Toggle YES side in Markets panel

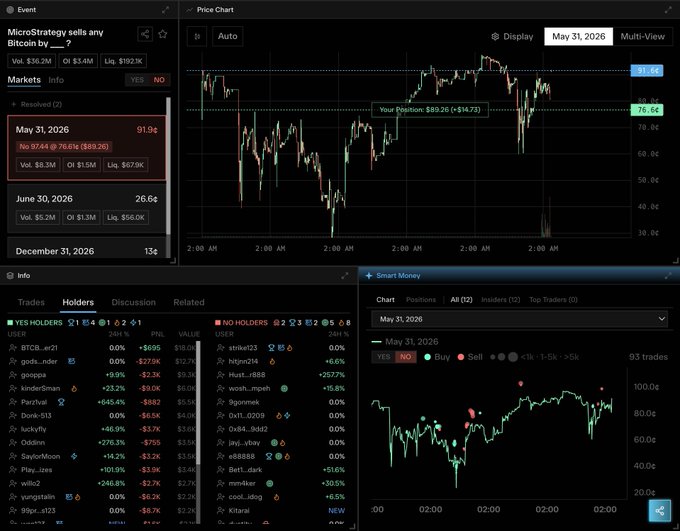137,80
